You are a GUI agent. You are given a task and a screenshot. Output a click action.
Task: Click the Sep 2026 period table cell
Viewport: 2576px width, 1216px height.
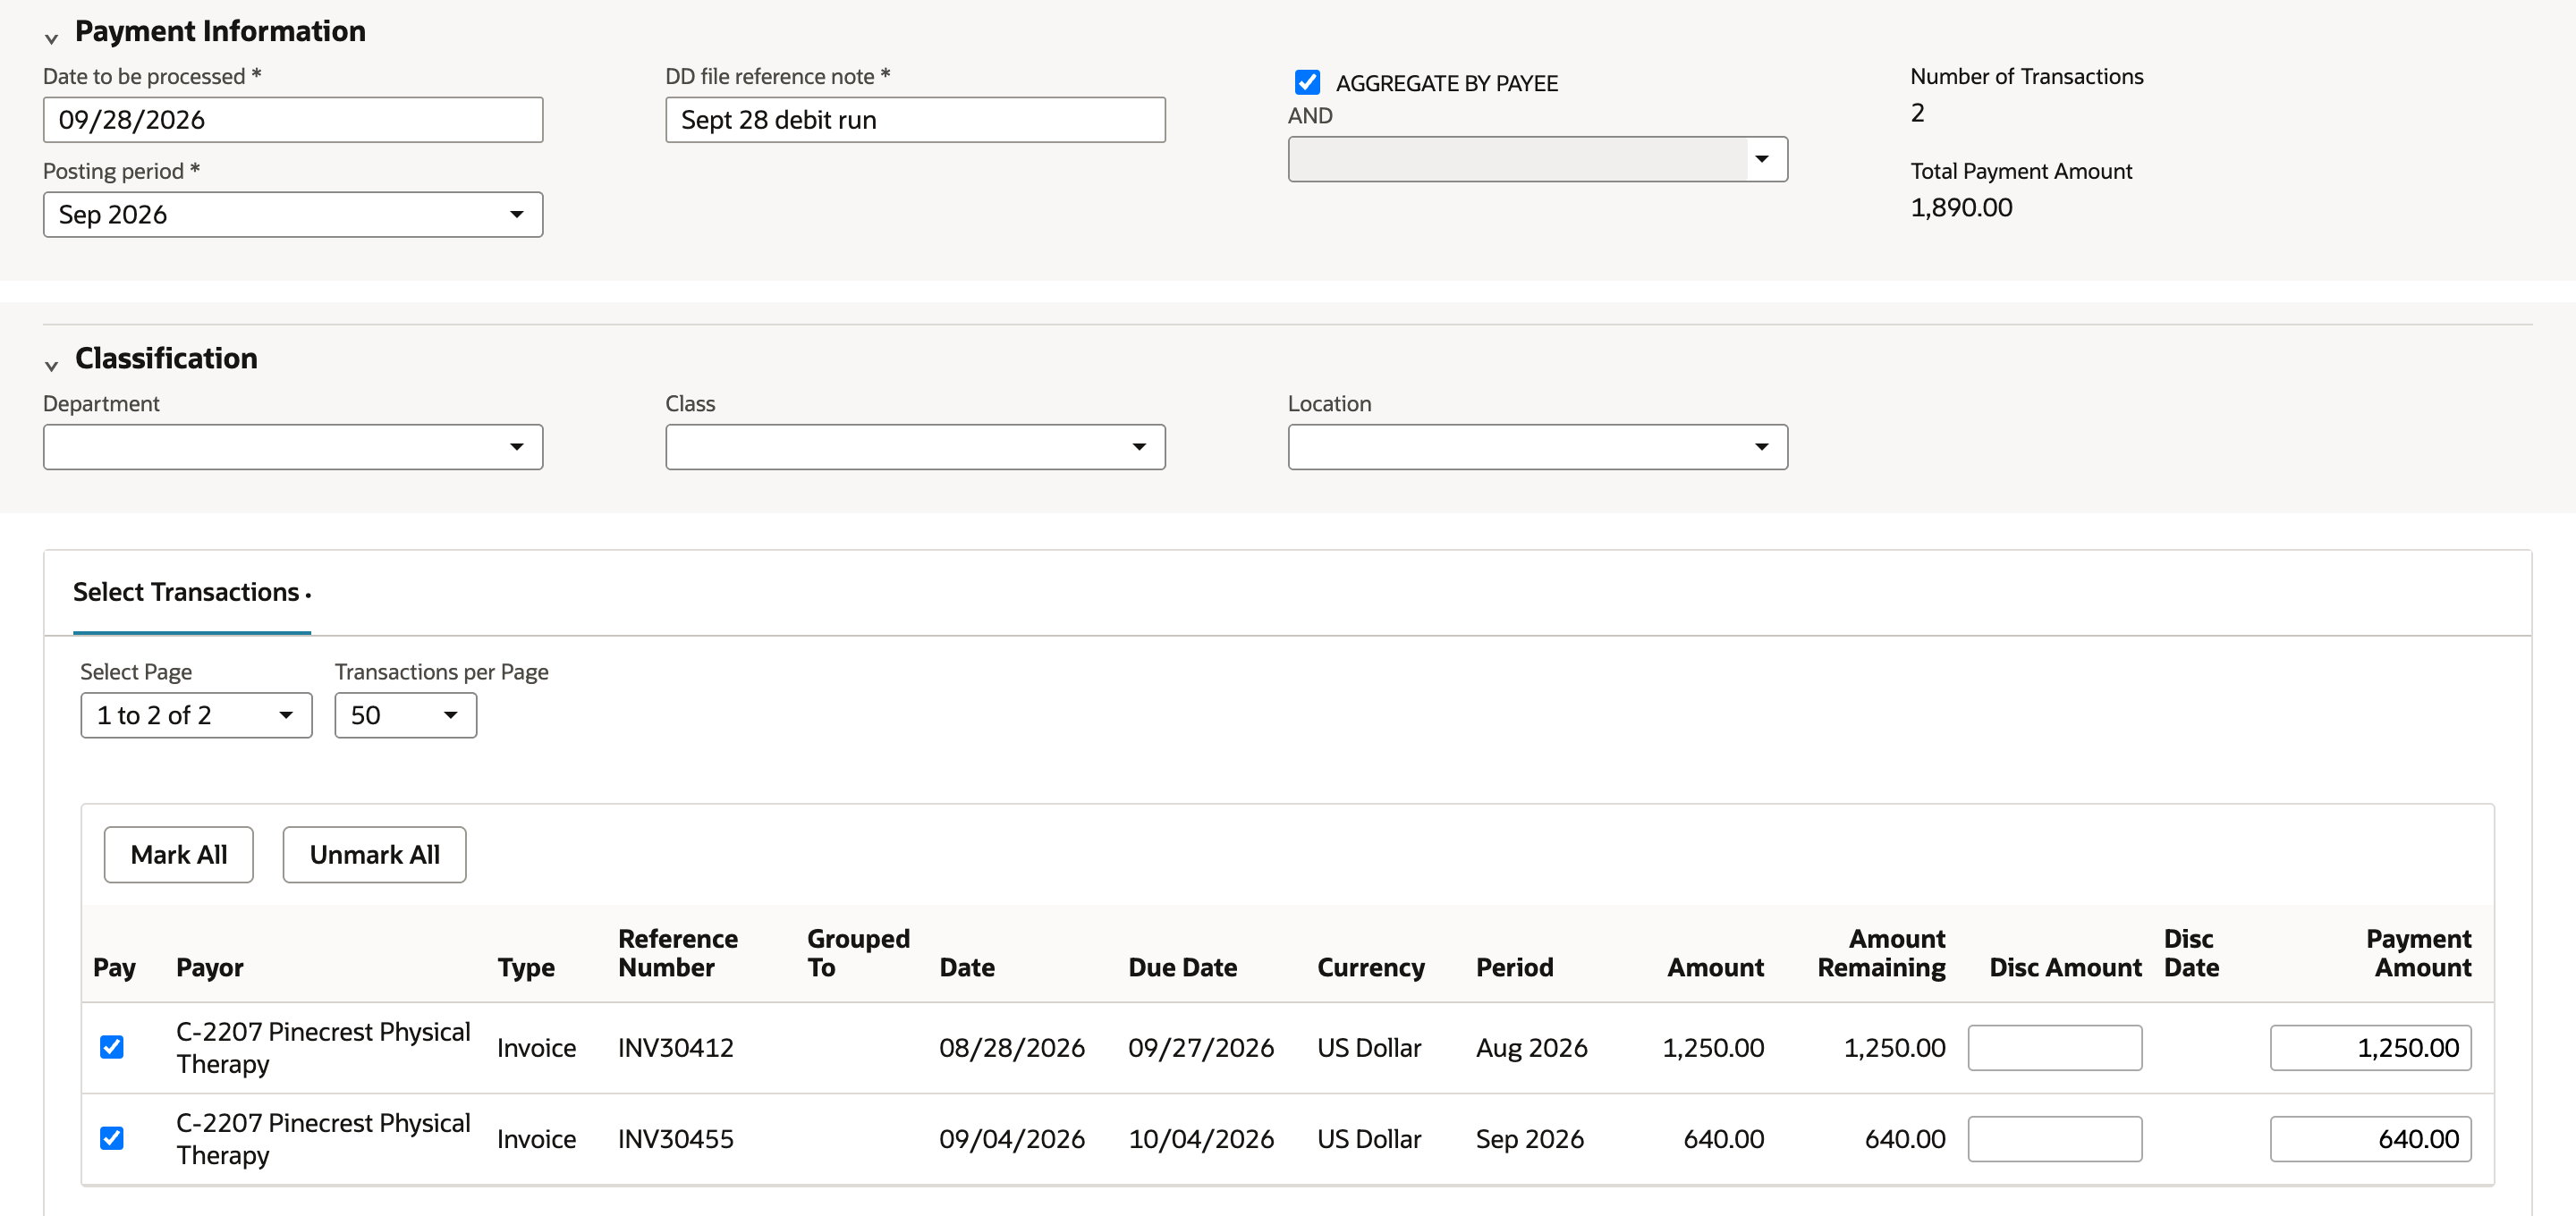point(1529,1139)
